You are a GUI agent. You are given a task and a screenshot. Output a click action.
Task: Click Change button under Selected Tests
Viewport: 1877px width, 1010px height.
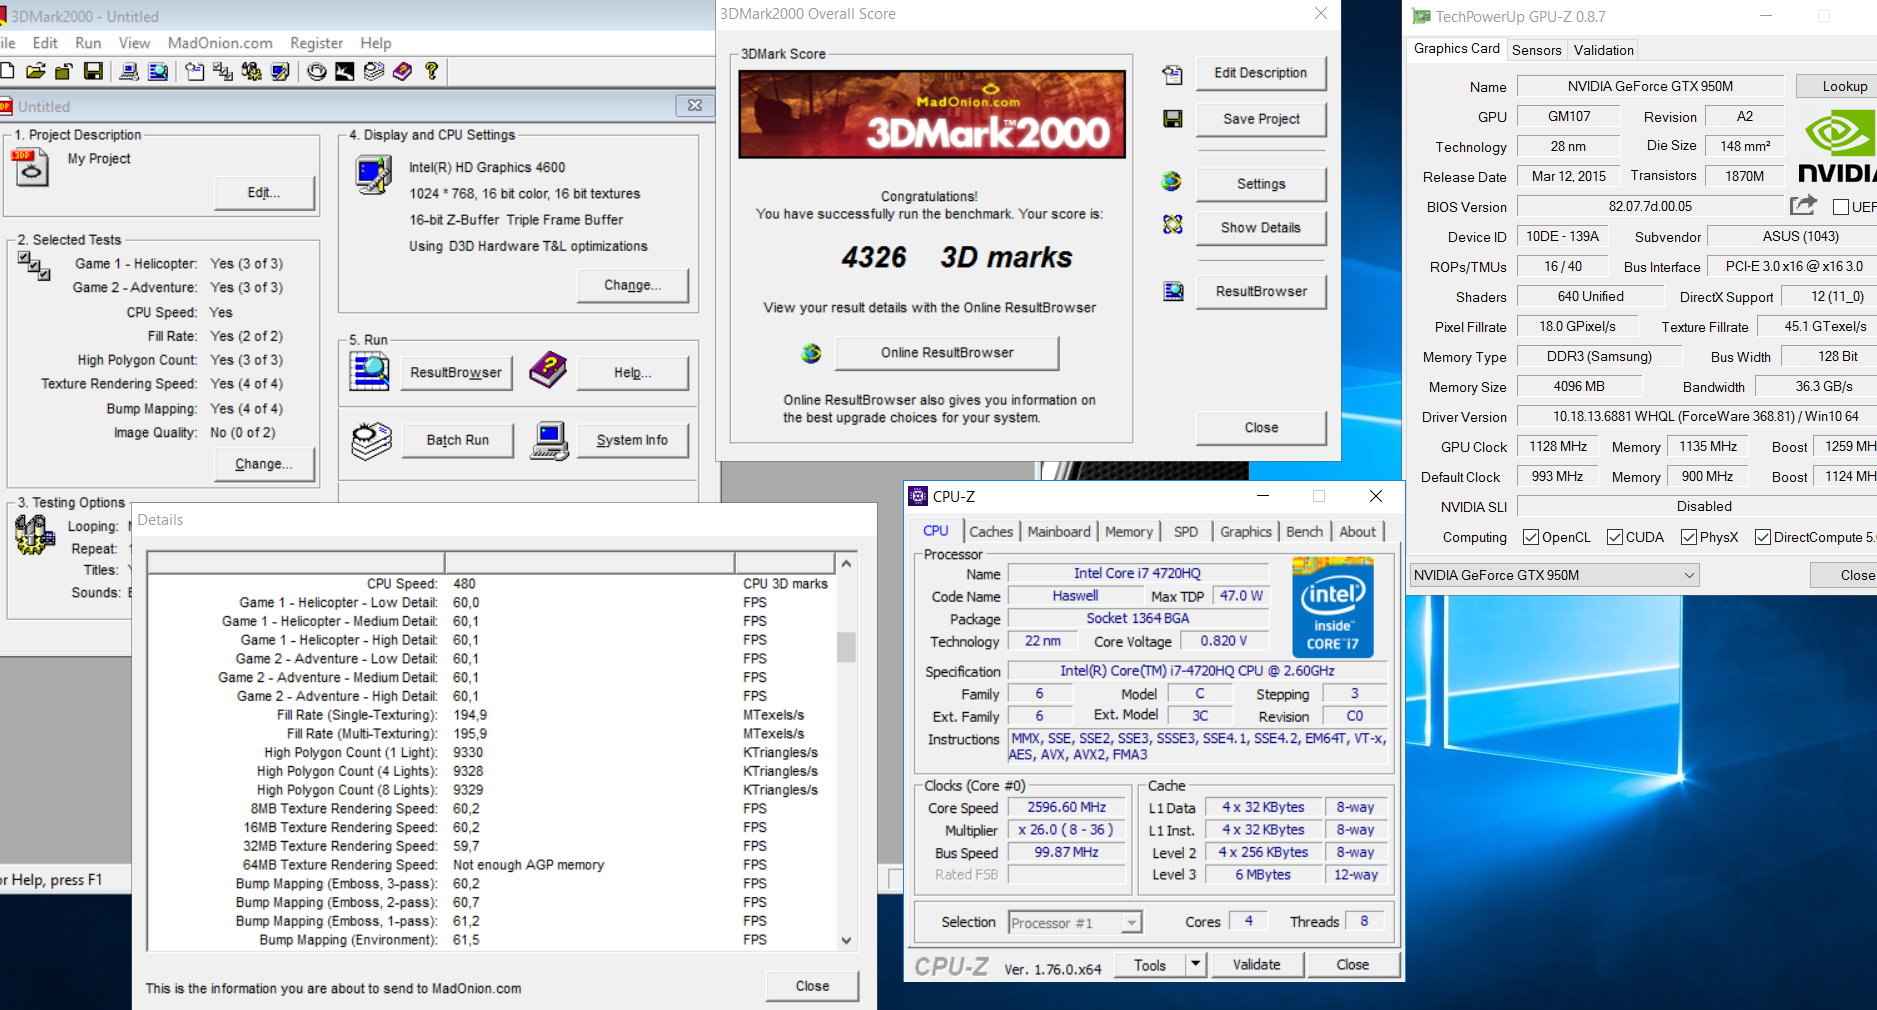tap(264, 464)
